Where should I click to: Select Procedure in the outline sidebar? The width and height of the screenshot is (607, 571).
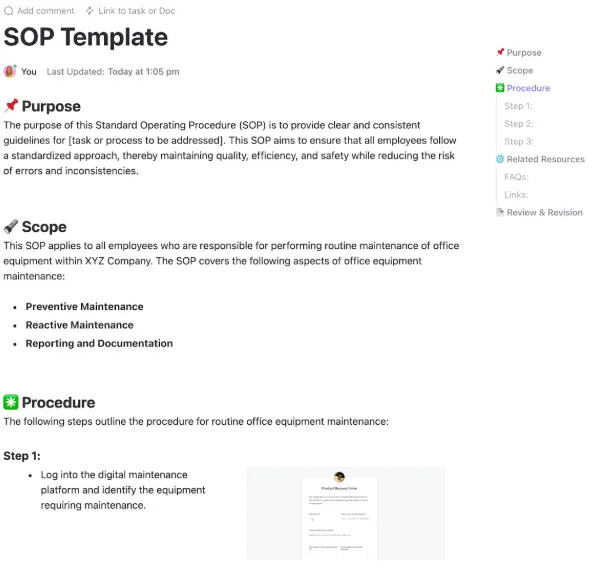coord(528,88)
